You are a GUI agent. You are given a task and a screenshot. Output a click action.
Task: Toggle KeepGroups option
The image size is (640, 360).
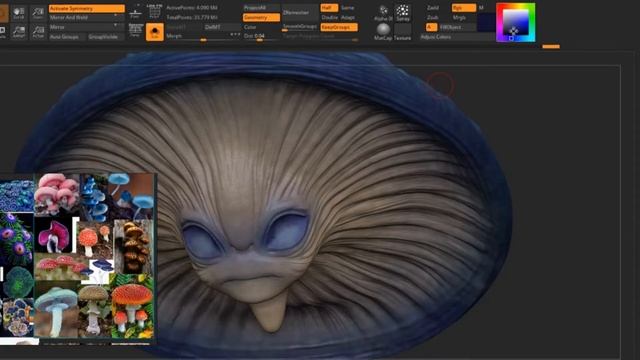pos(339,27)
